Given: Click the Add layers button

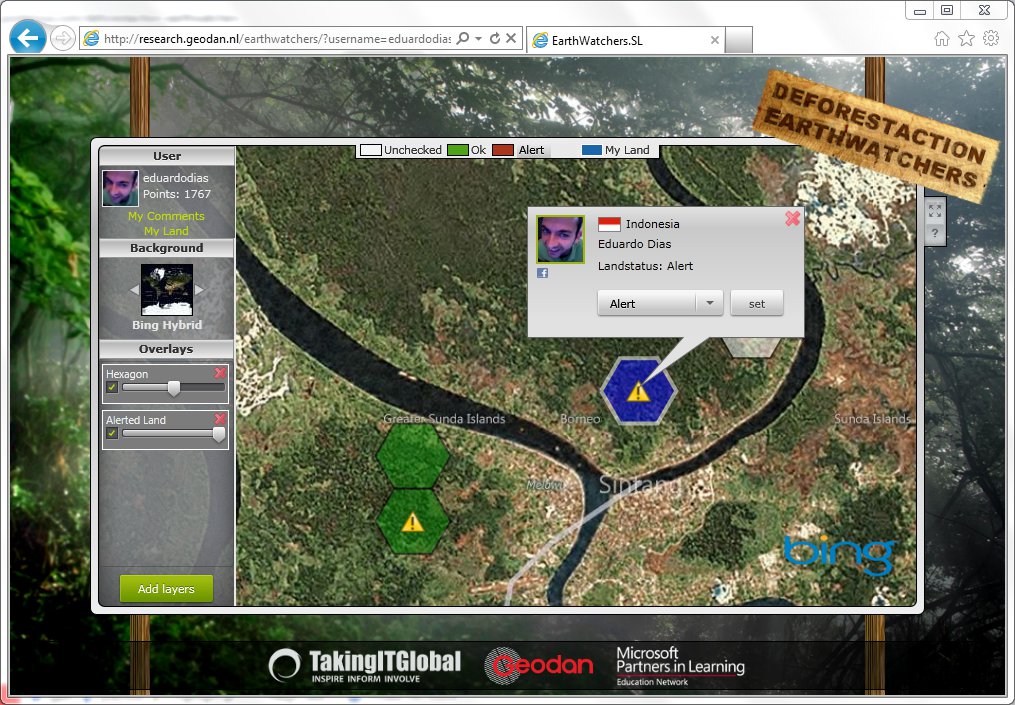Looking at the screenshot, I should click(166, 589).
